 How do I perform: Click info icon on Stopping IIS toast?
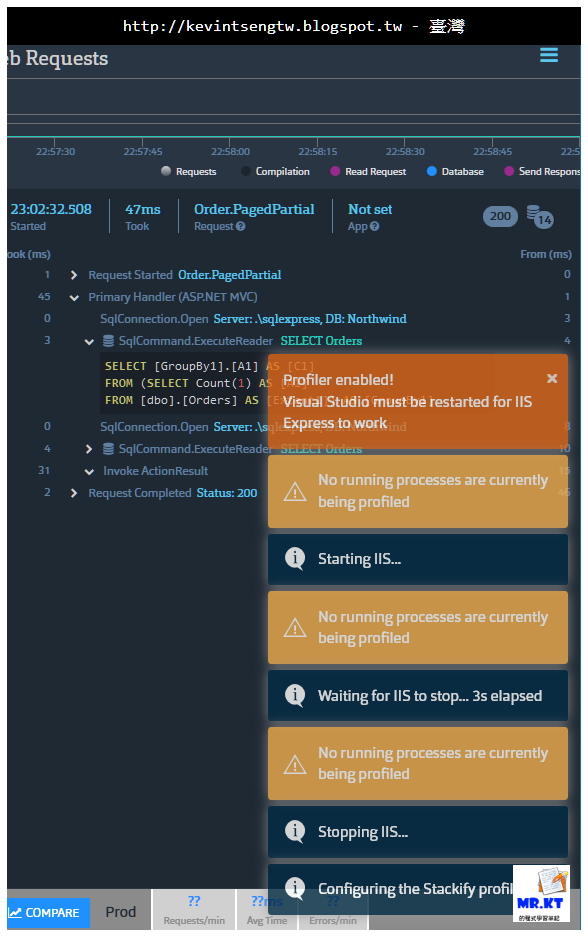[x=295, y=831]
